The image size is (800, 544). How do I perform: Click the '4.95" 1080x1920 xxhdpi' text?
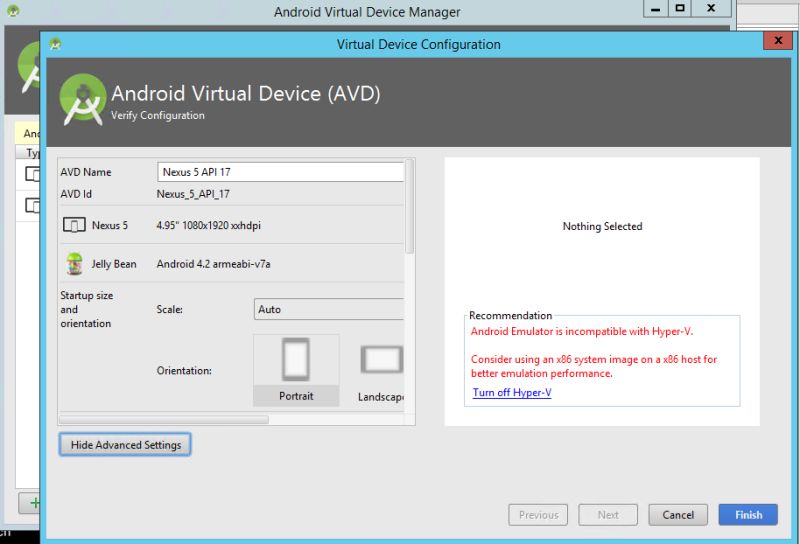[x=209, y=225]
